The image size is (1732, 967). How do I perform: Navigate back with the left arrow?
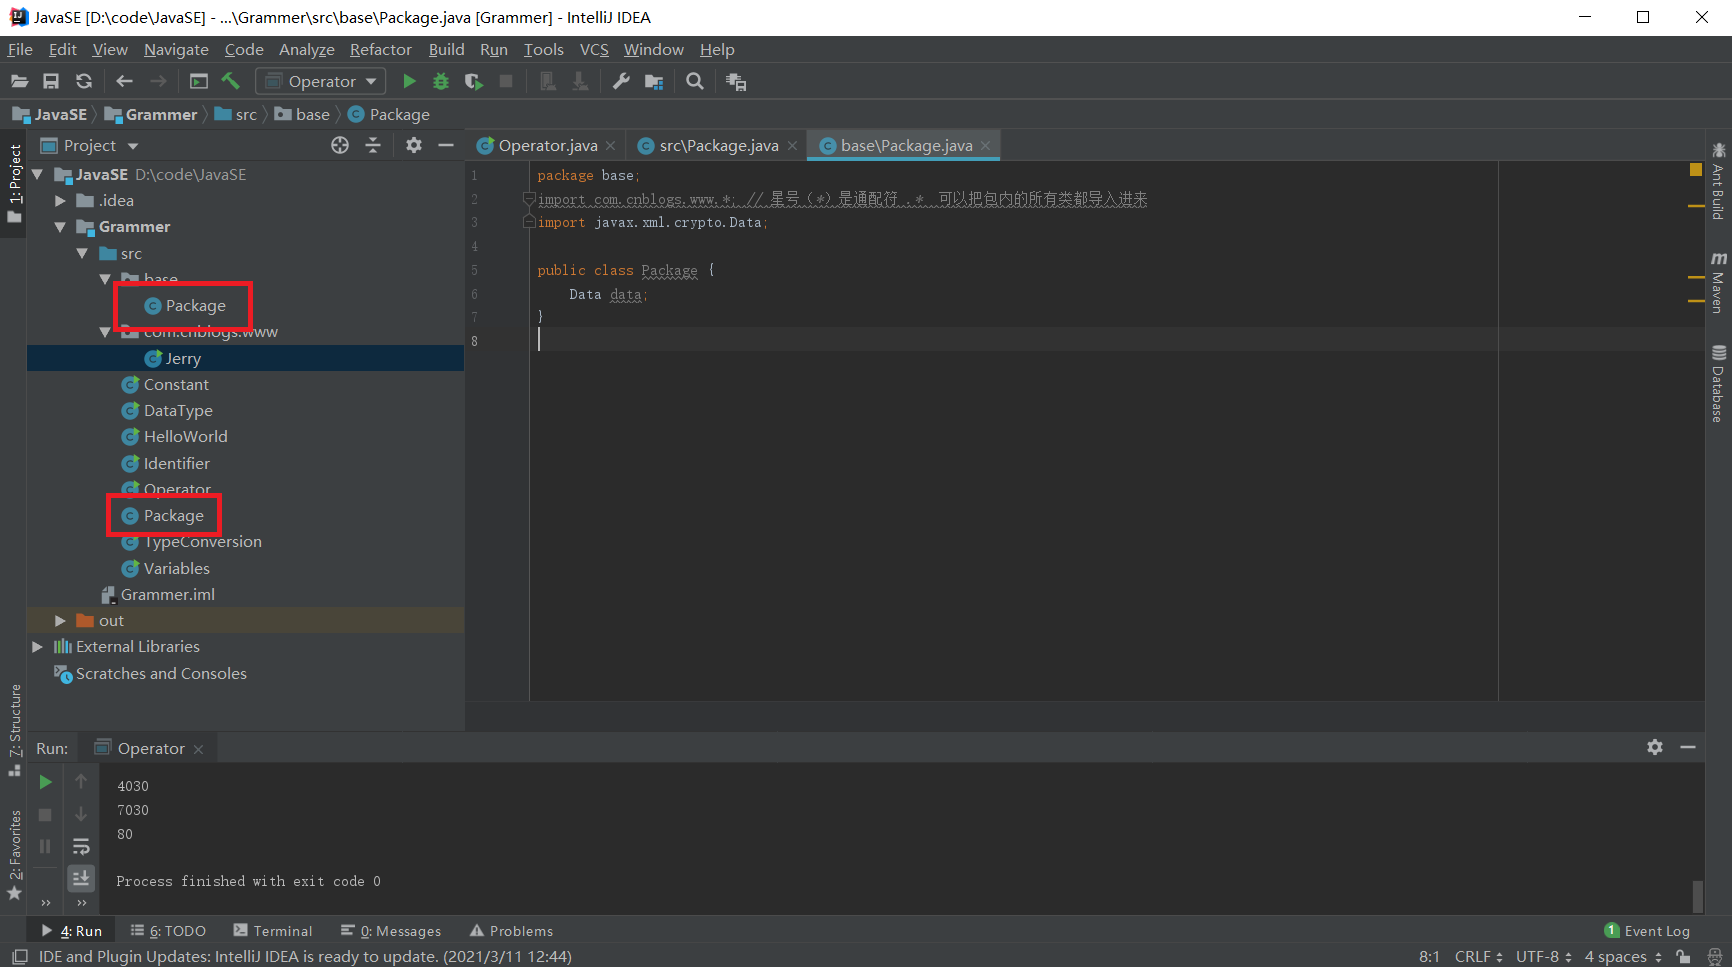tap(124, 82)
